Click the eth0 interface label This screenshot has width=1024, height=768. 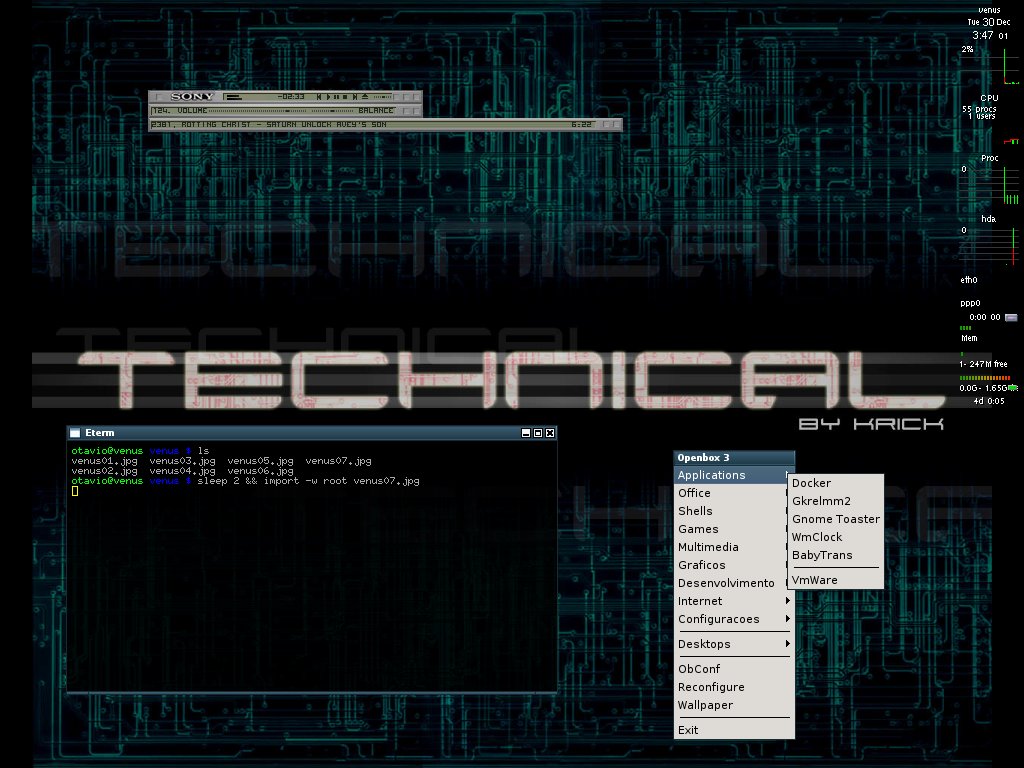(x=969, y=280)
